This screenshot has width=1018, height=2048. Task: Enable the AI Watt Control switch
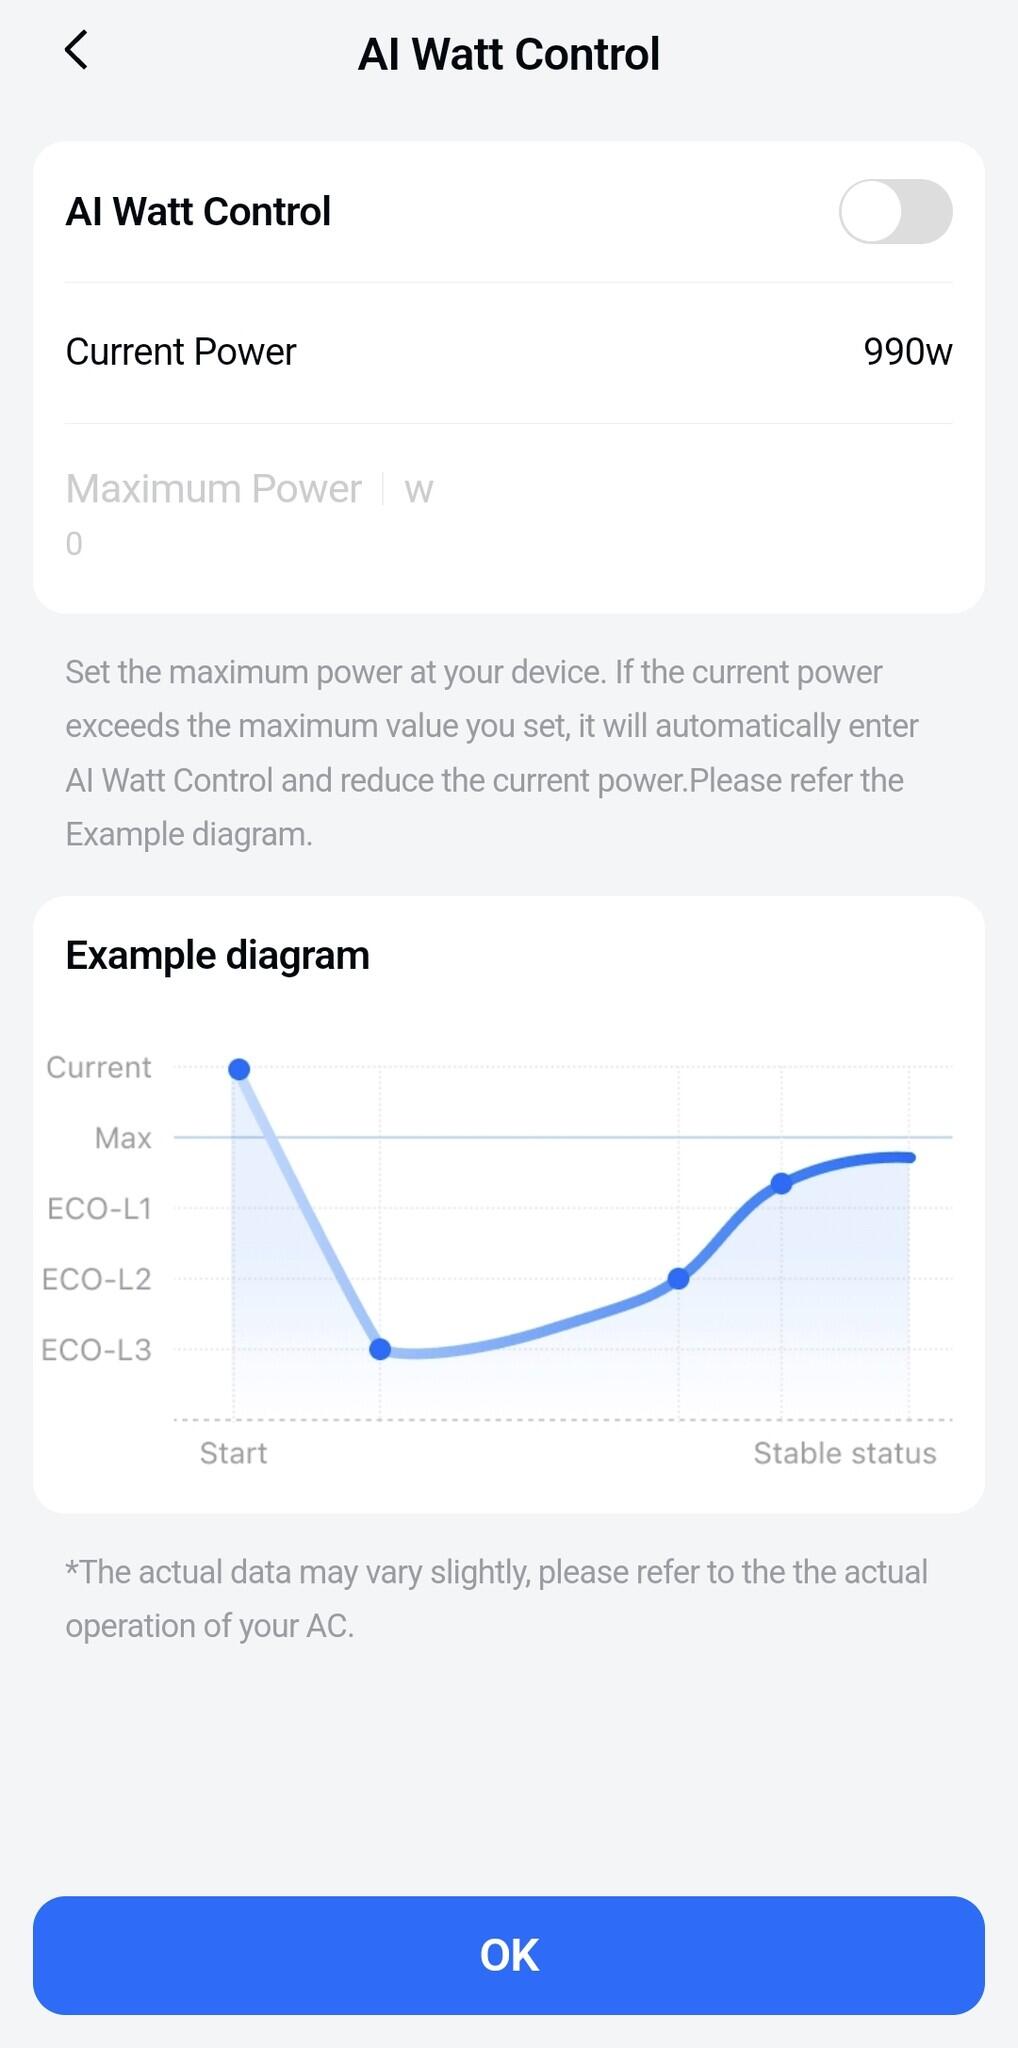tap(895, 212)
